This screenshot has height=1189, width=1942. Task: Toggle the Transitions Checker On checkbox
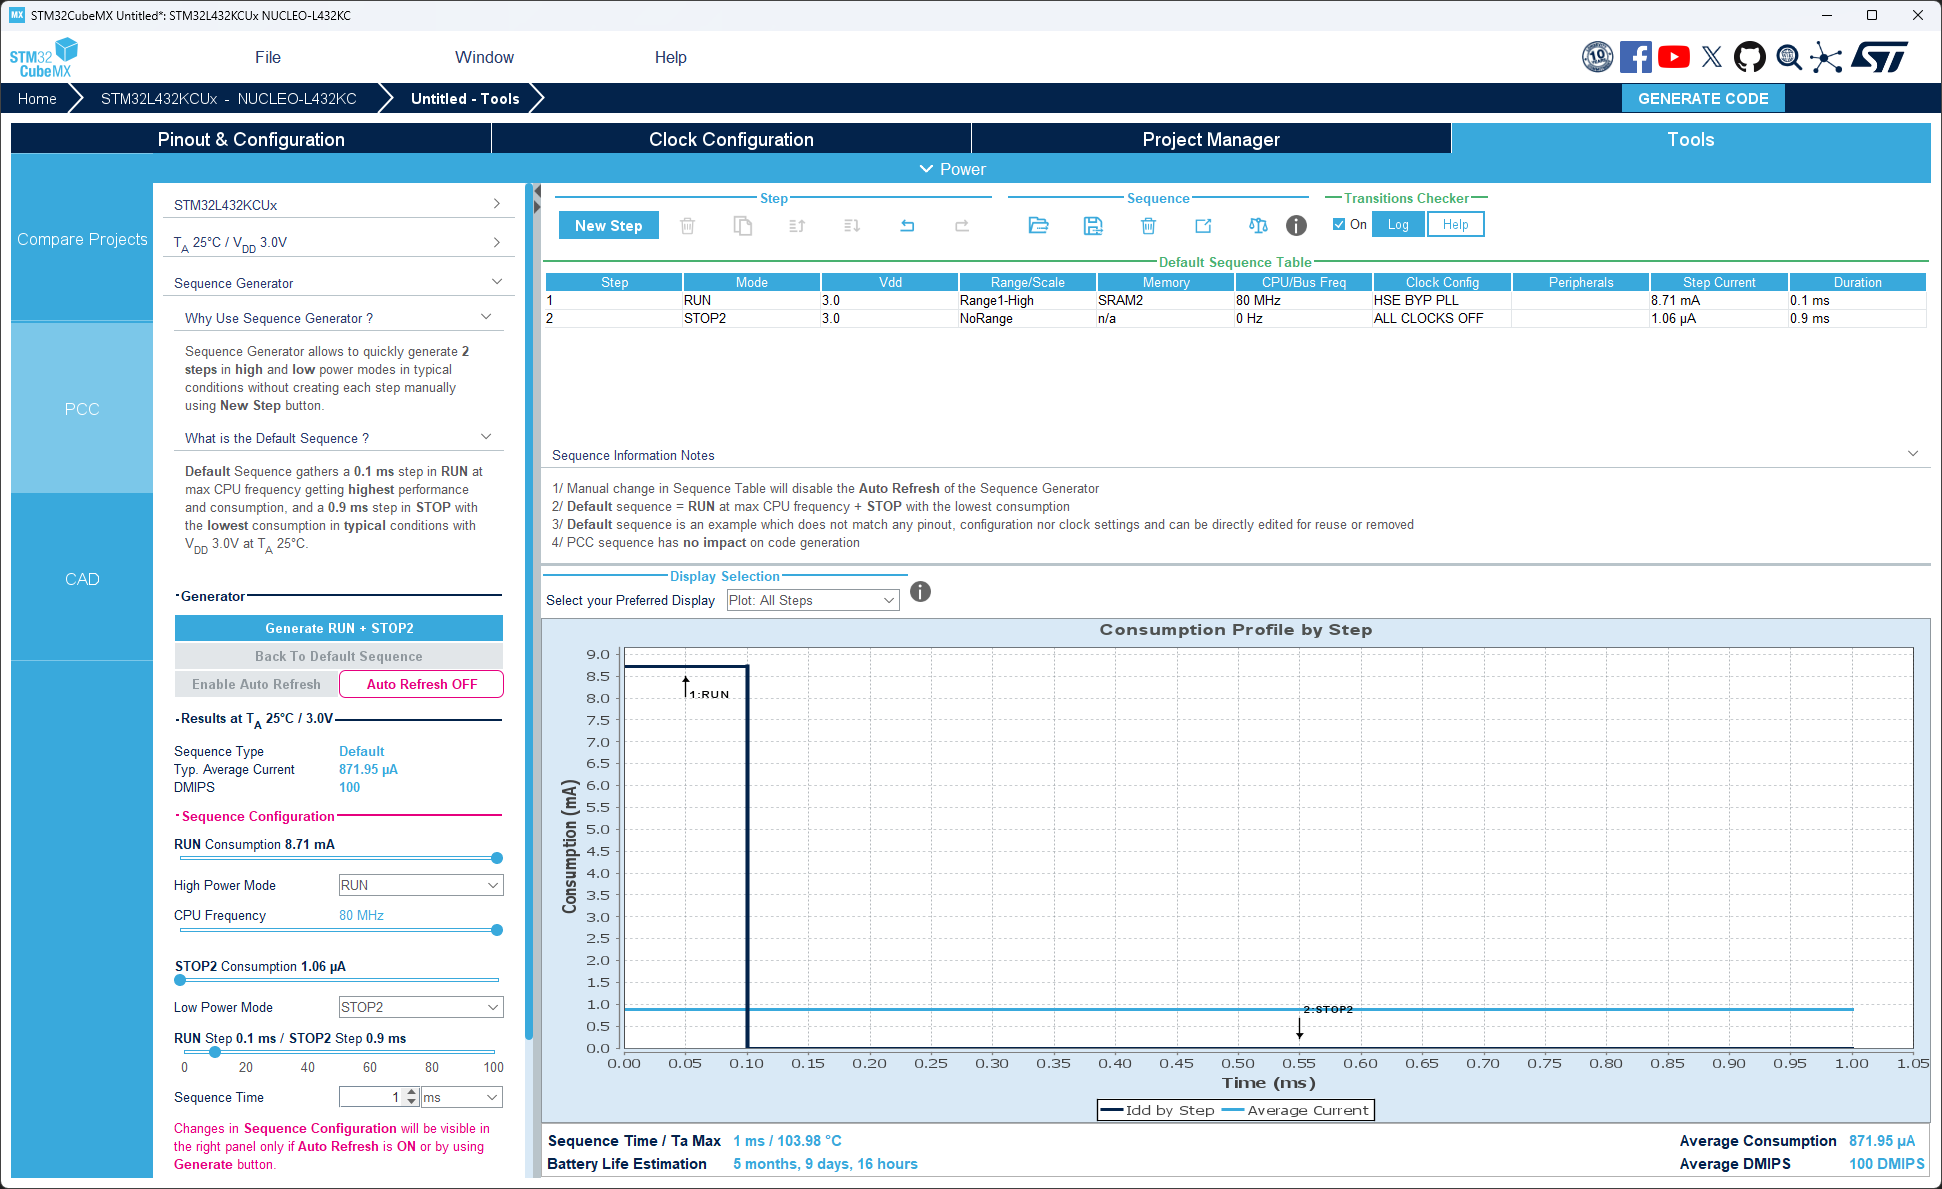[x=1339, y=224]
